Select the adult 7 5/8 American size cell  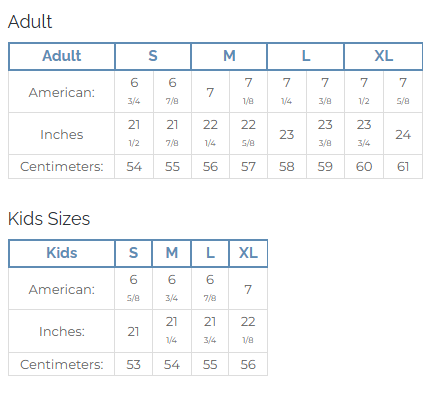click(x=403, y=91)
